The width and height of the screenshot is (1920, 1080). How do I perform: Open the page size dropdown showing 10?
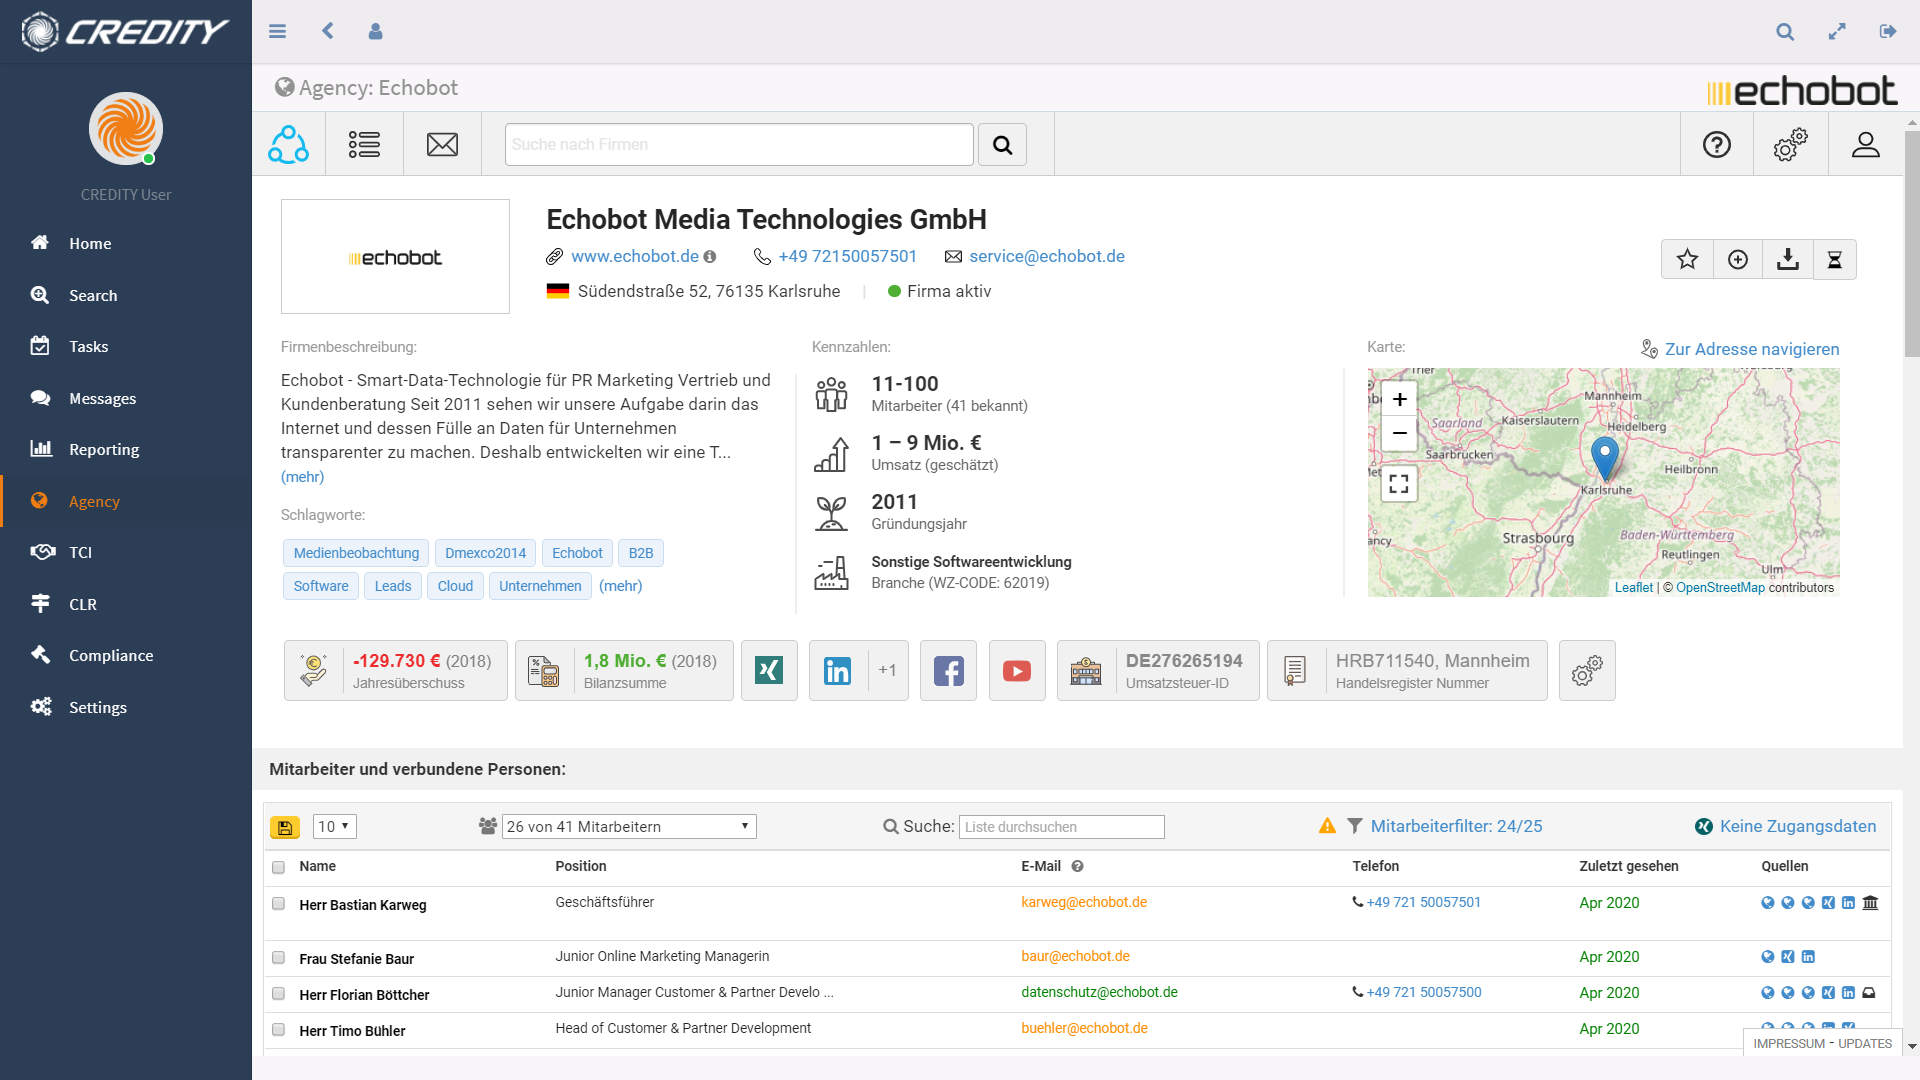pyautogui.click(x=334, y=827)
